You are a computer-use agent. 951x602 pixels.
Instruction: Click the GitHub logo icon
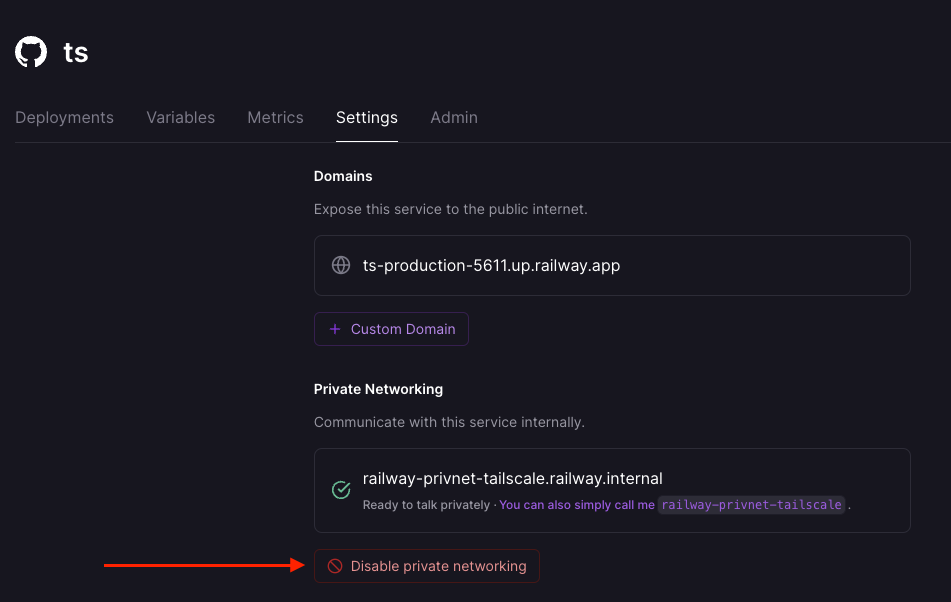(x=30, y=52)
